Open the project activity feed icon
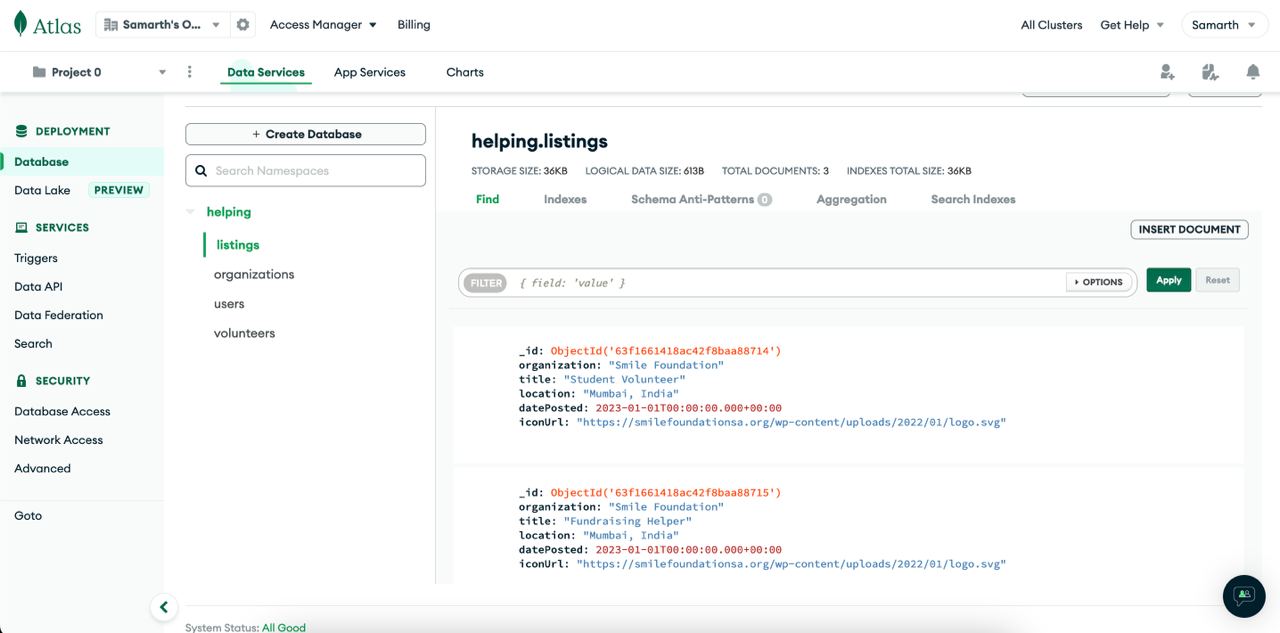 click(1210, 72)
